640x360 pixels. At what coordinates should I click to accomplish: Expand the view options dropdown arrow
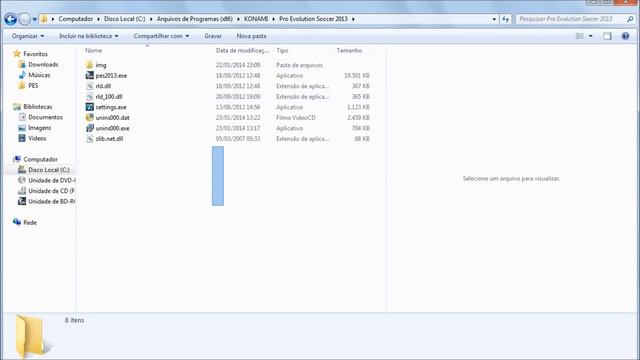[x=590, y=36]
